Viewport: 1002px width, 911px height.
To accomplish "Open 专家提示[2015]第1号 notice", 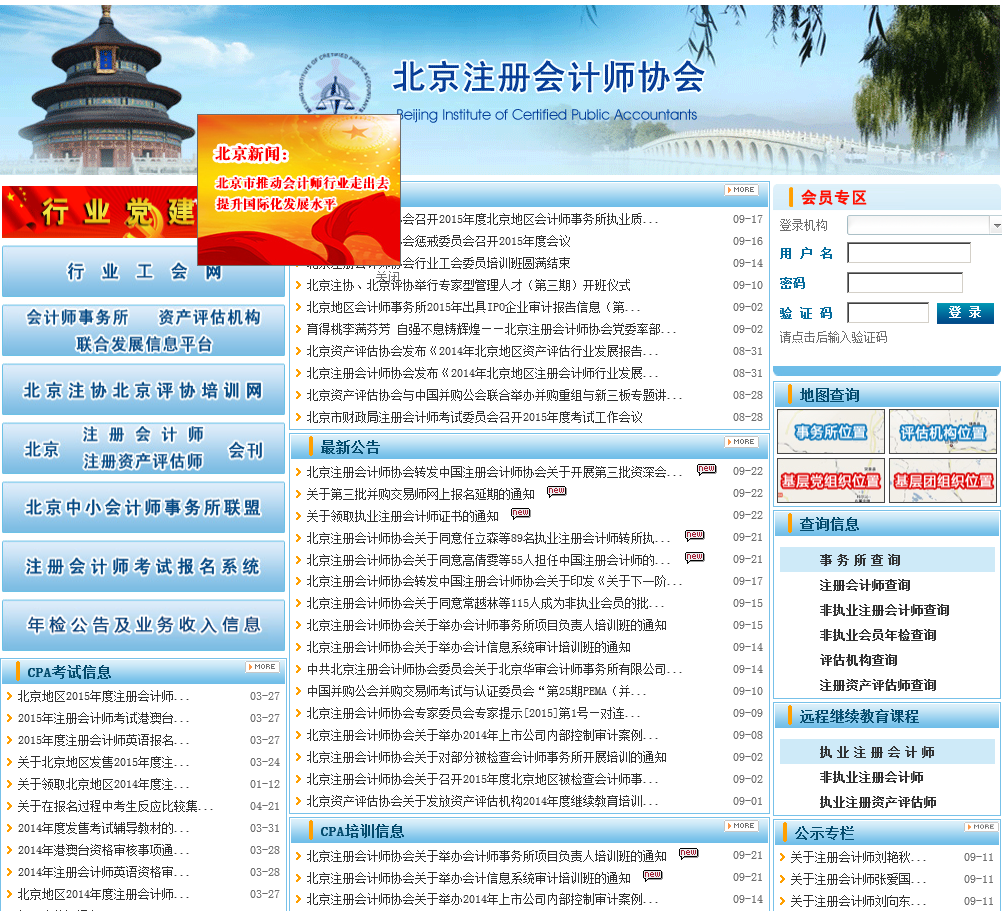I will (473, 713).
